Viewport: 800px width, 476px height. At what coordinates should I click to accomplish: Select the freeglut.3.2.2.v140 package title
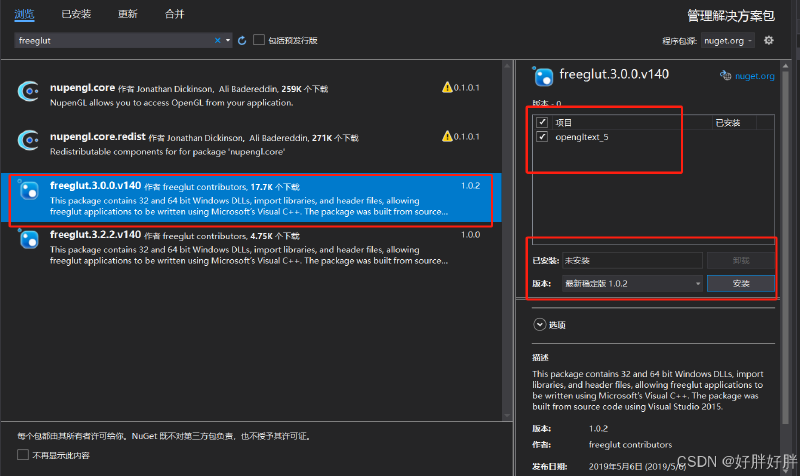[x=95, y=235]
